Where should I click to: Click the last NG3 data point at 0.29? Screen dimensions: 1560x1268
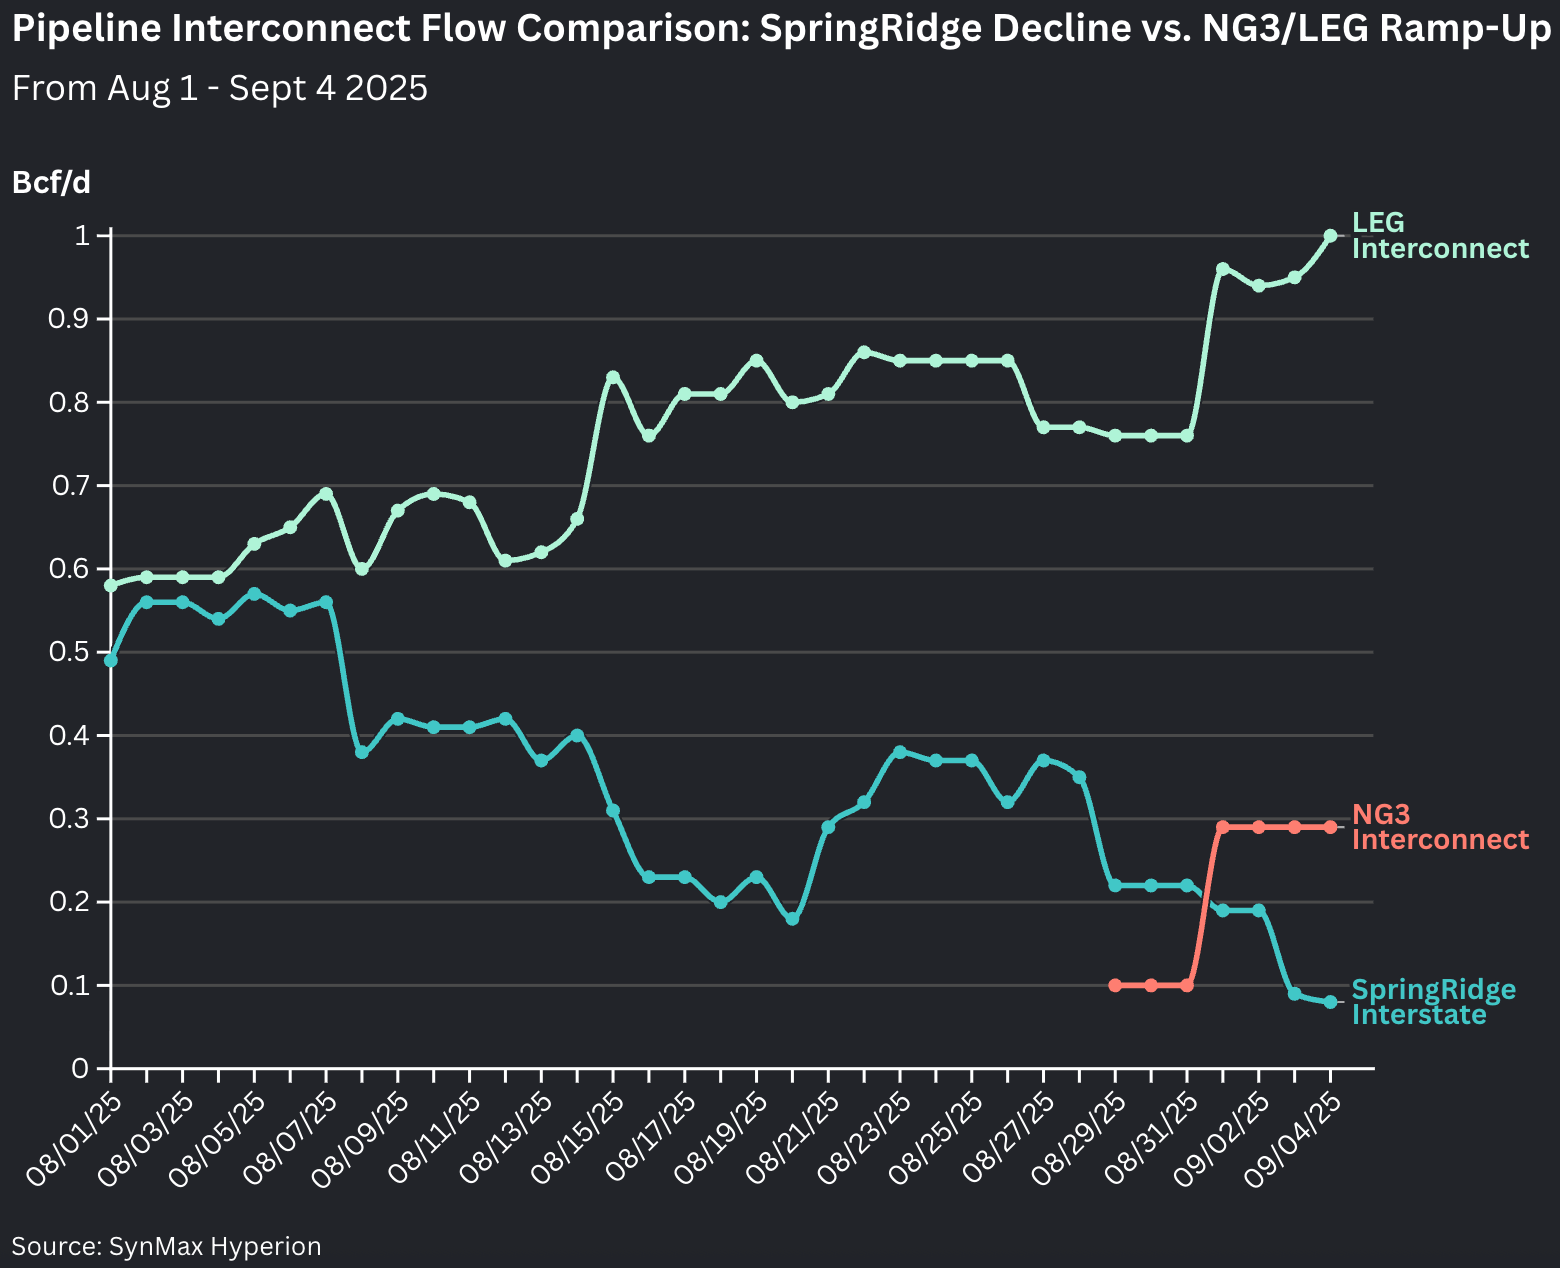[1330, 827]
